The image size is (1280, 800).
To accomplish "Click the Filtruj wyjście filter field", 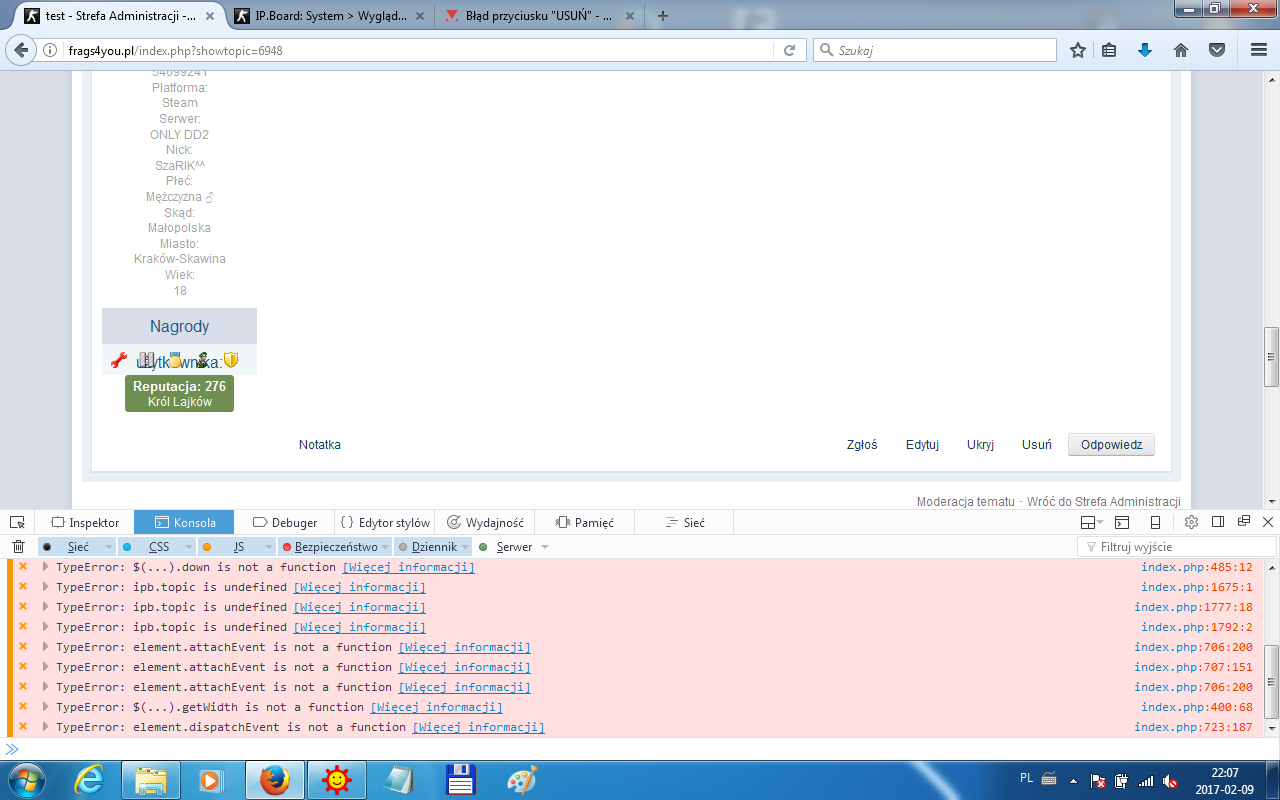I will coord(1180,547).
